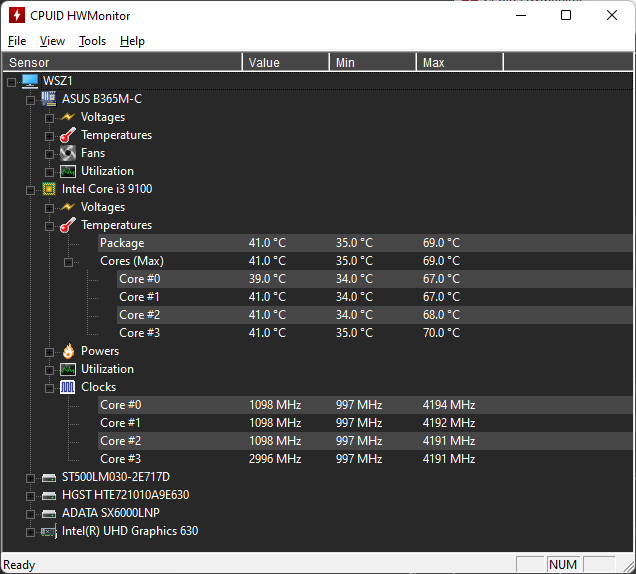Image resolution: width=636 pixels, height=574 pixels.
Task: Click the WSZ1 computer monitor icon
Action: [x=30, y=81]
